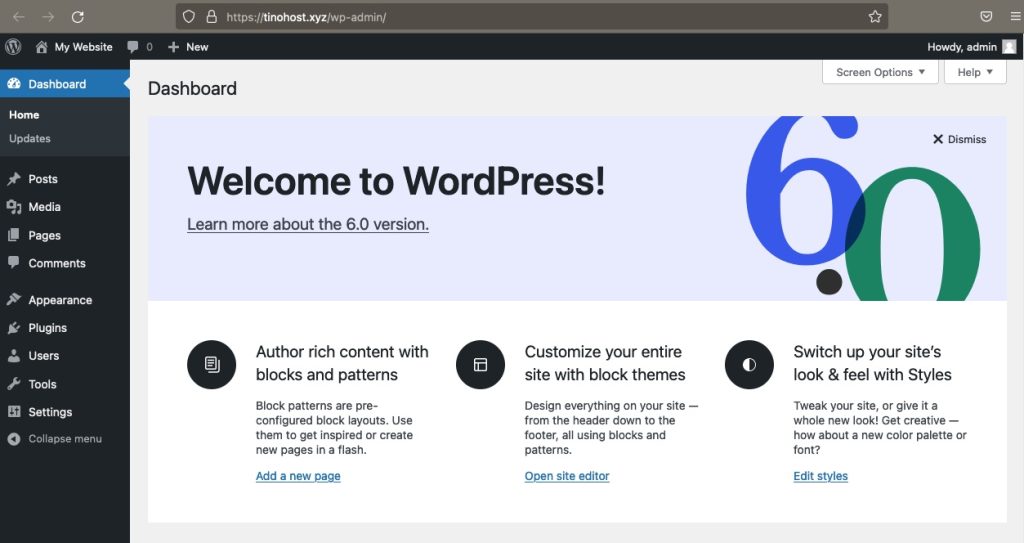This screenshot has height=543, width=1024.
Task: Go back with browser back arrow
Action: [x=18, y=17]
